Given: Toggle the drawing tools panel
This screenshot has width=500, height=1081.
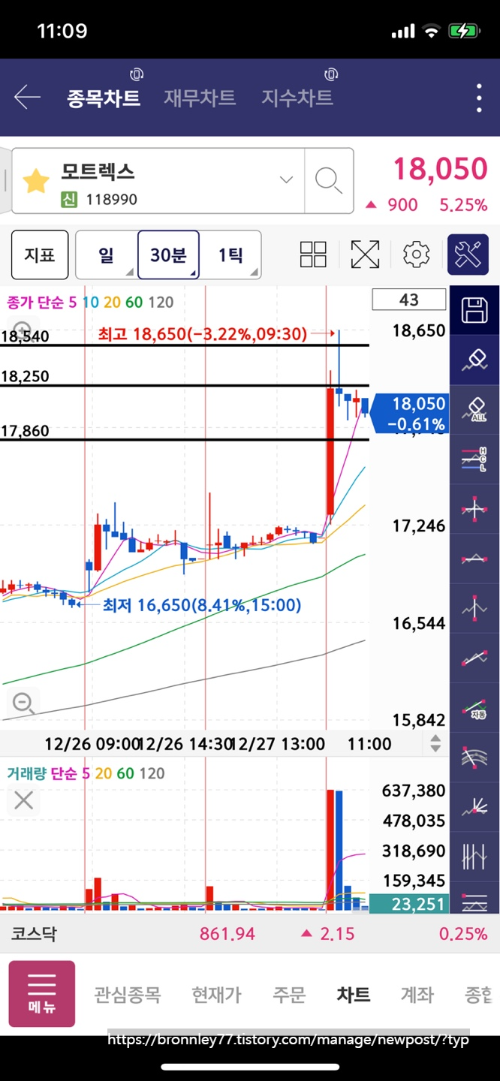Looking at the screenshot, I should 468,254.
